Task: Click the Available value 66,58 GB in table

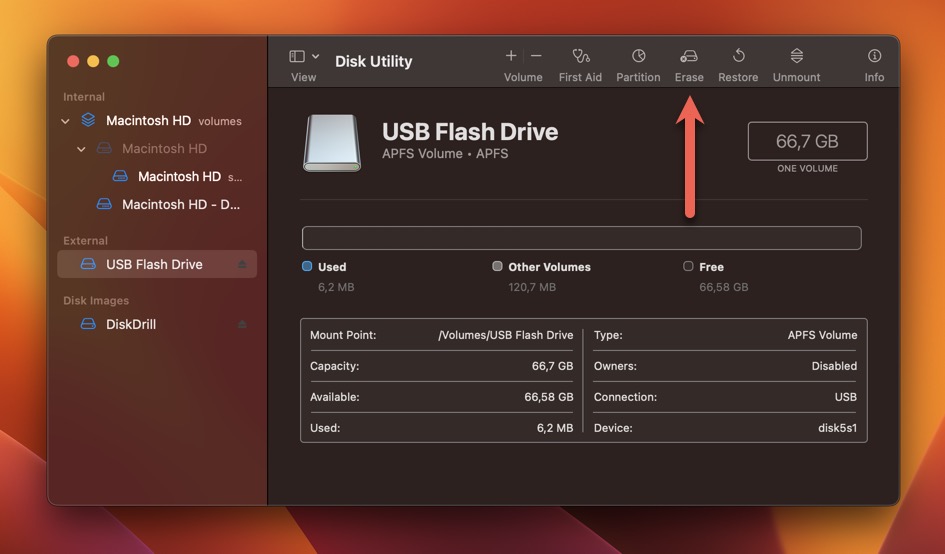Action: pos(548,397)
